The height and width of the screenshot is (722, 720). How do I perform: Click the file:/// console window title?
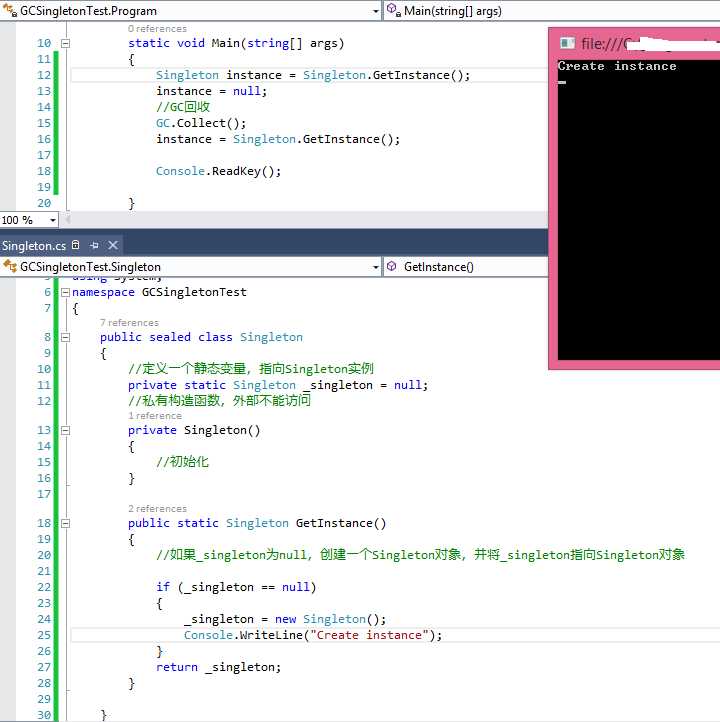[x=649, y=44]
